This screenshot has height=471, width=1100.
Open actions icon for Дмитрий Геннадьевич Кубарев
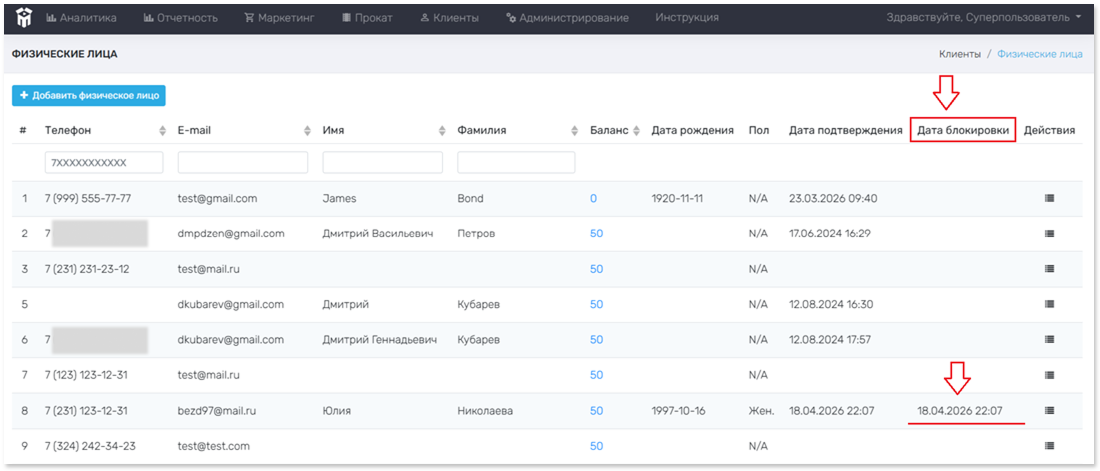[1049, 340]
